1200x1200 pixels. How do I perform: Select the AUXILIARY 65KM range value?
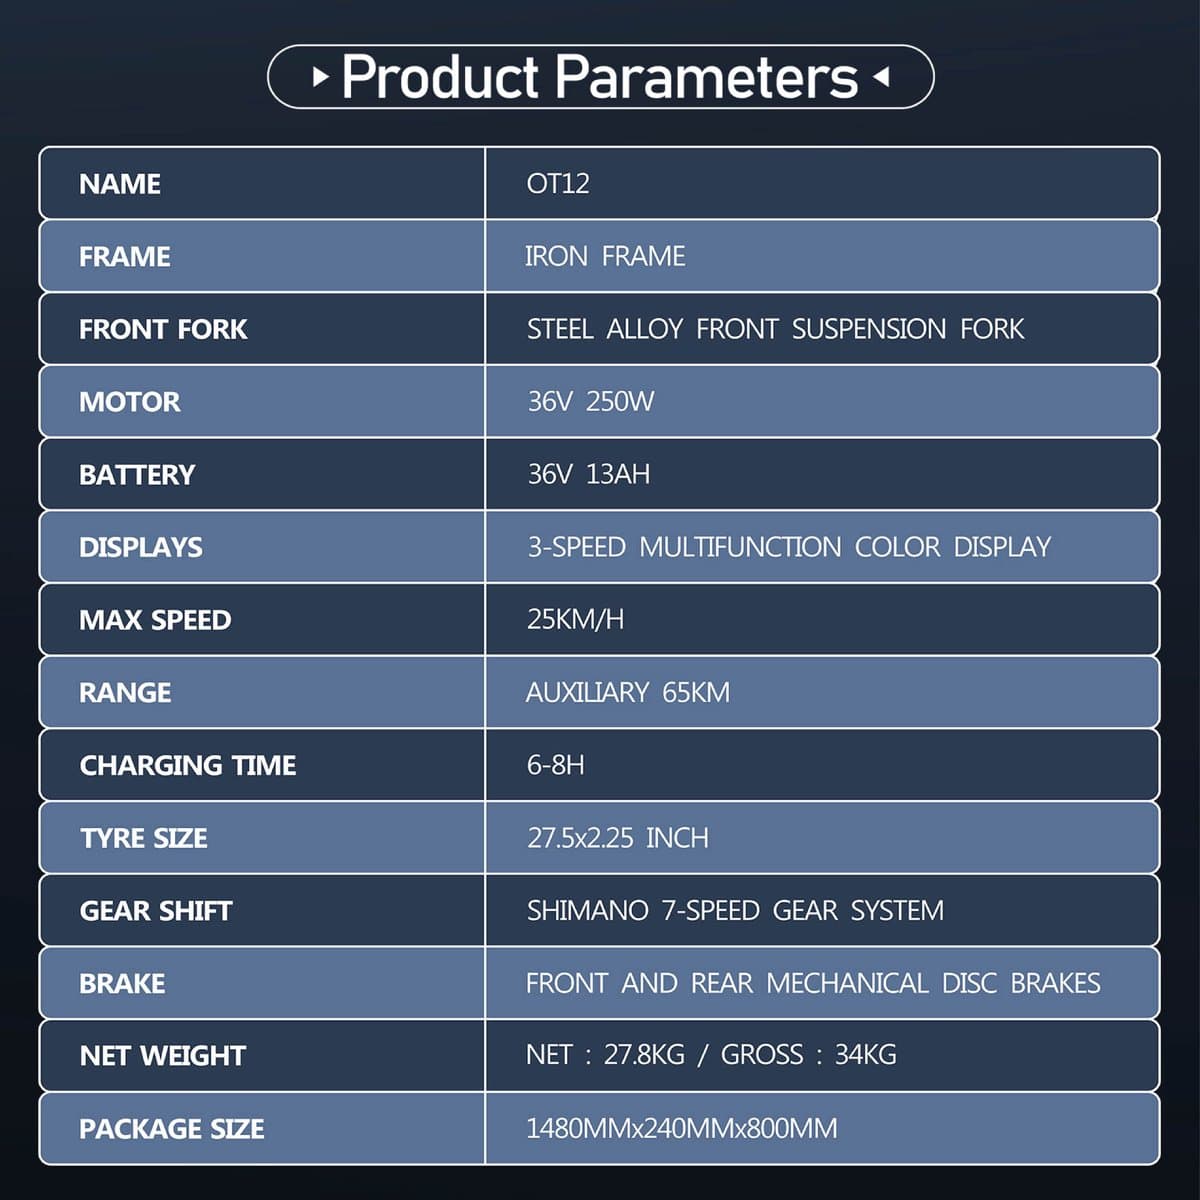[x=628, y=692]
